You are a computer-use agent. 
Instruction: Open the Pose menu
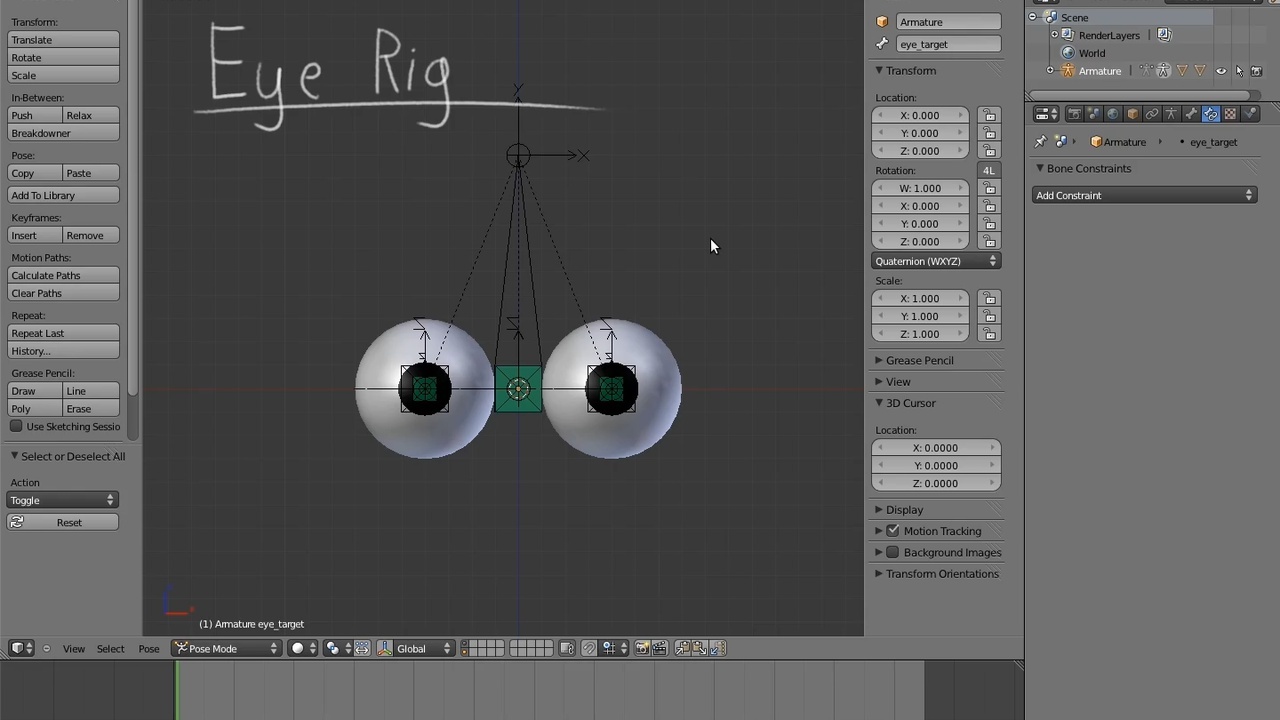tap(148, 648)
